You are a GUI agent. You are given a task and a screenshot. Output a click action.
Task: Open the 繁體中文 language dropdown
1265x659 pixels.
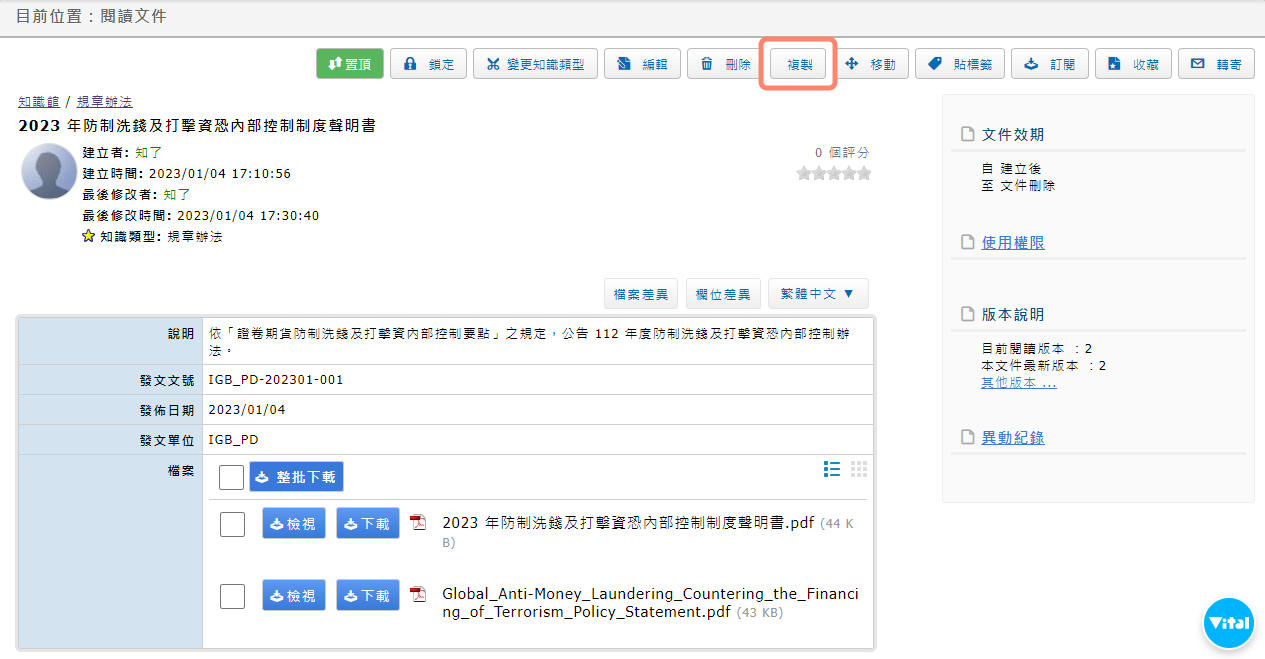817,294
